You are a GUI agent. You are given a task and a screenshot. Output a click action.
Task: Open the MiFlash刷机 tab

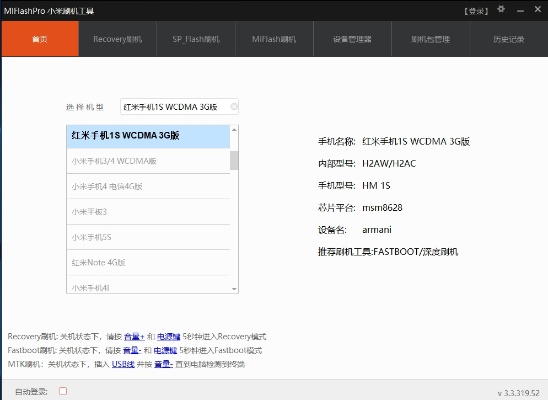[x=274, y=39]
